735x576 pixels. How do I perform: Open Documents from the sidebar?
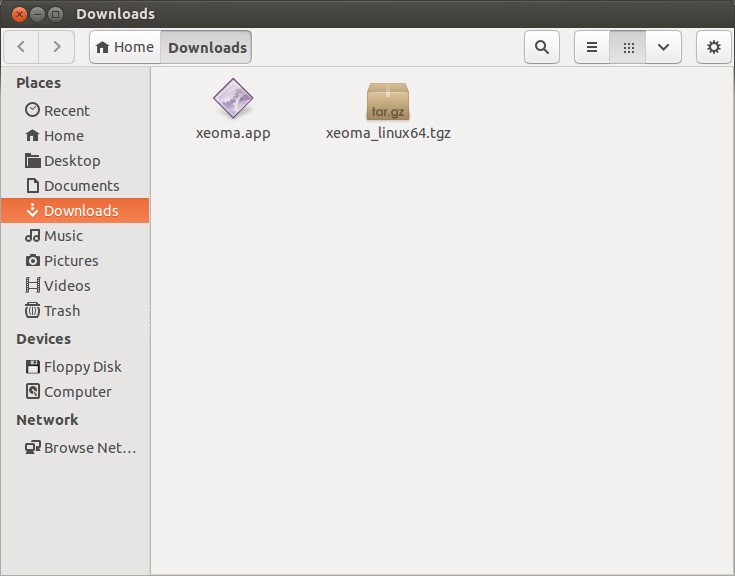pos(81,186)
